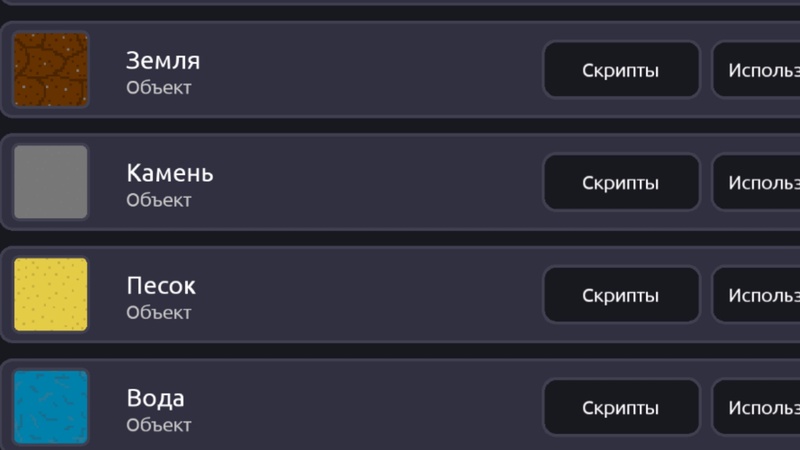Open Скрипты for the Земля object

[x=621, y=70]
